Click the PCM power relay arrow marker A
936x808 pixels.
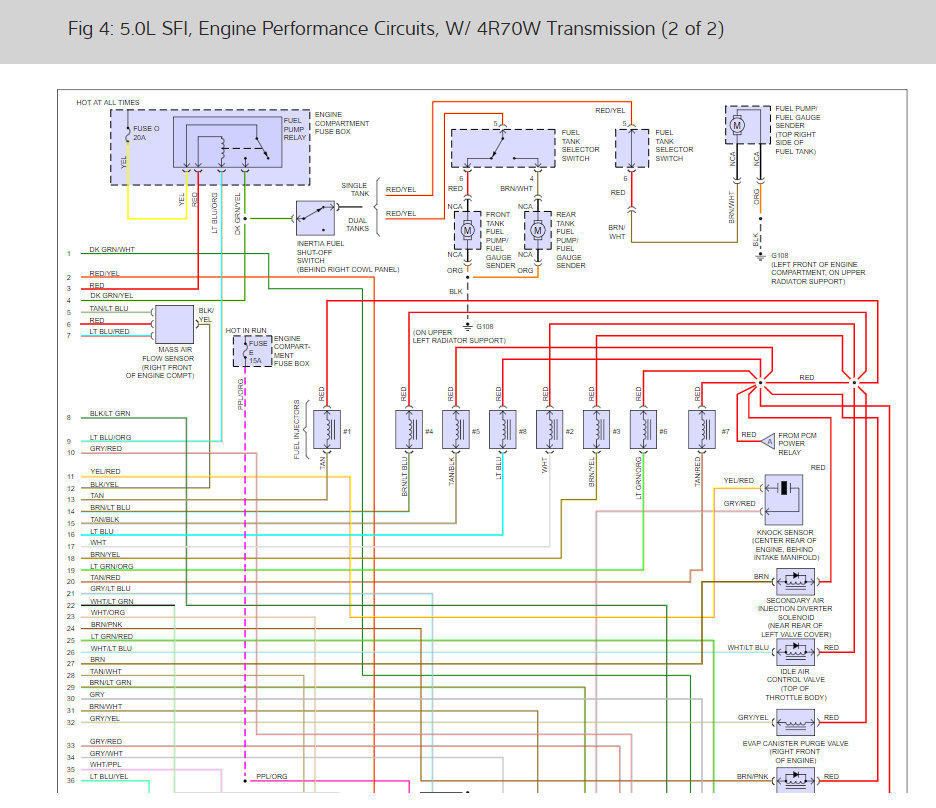click(x=768, y=442)
